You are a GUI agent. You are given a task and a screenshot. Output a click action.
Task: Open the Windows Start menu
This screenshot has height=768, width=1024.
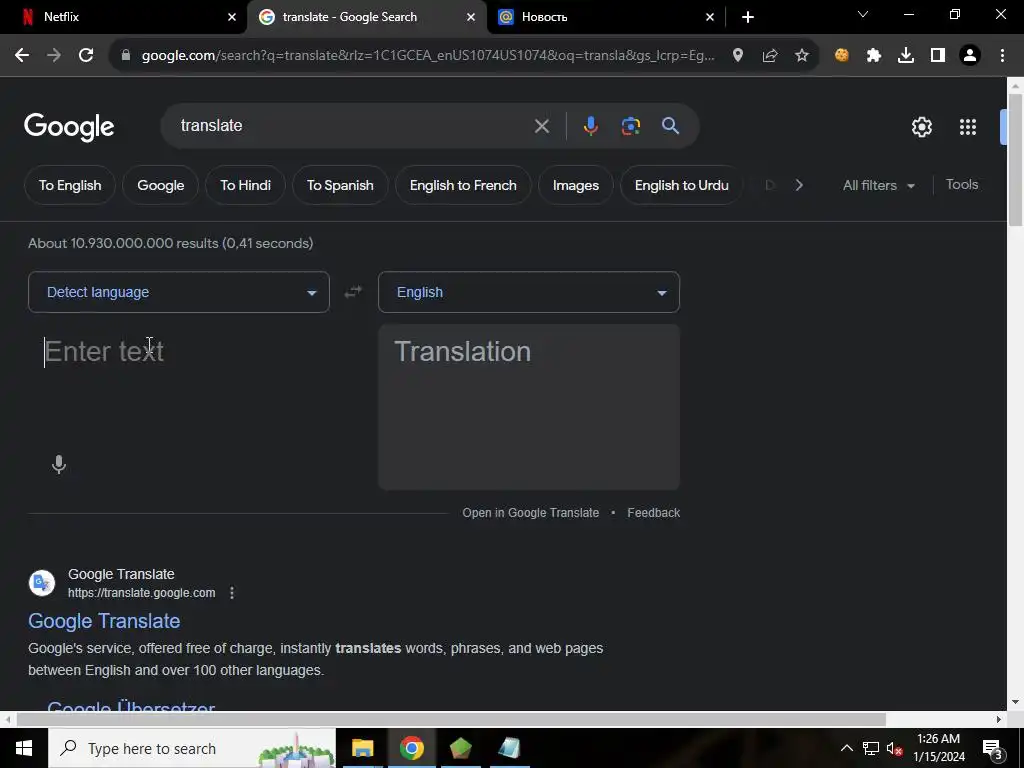coord(24,748)
